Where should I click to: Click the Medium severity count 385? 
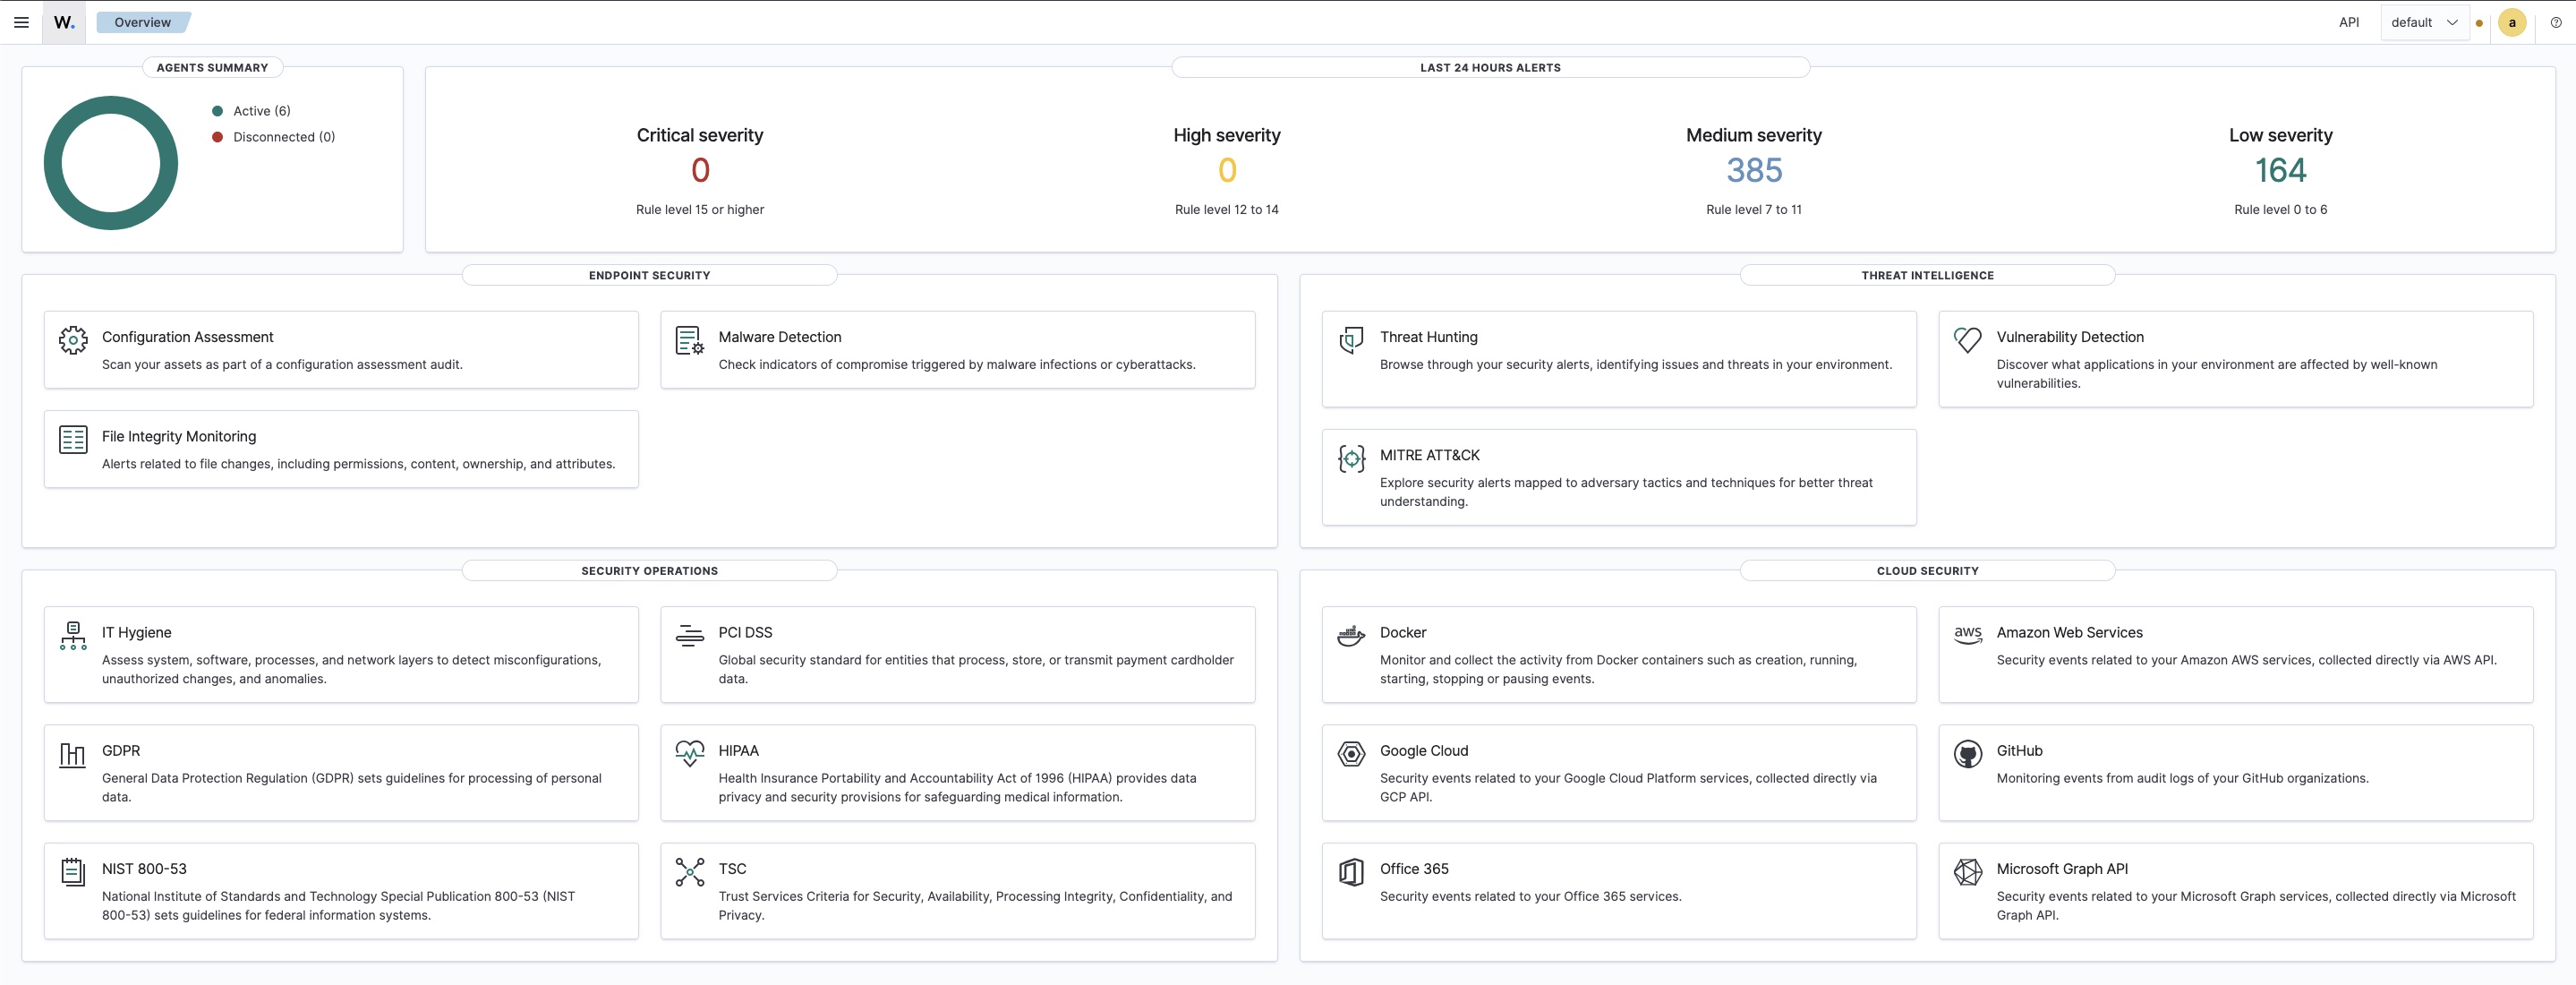[1754, 170]
